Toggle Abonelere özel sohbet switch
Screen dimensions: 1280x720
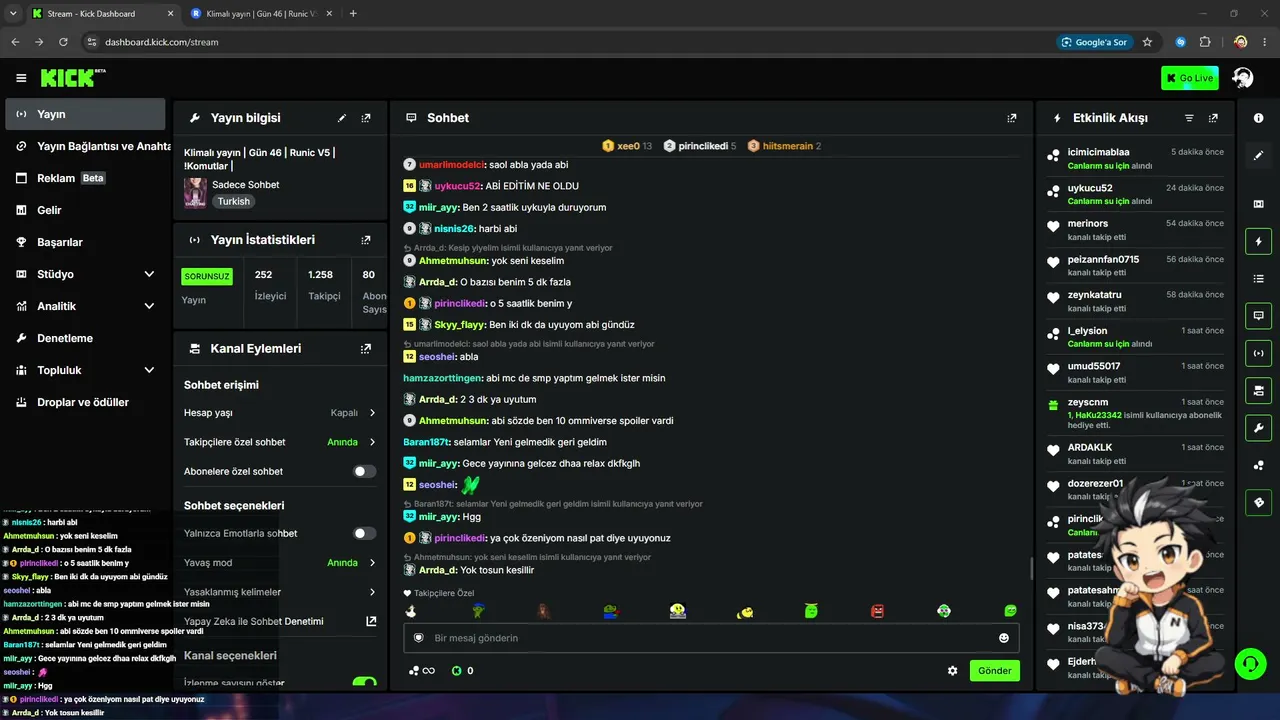coord(365,471)
